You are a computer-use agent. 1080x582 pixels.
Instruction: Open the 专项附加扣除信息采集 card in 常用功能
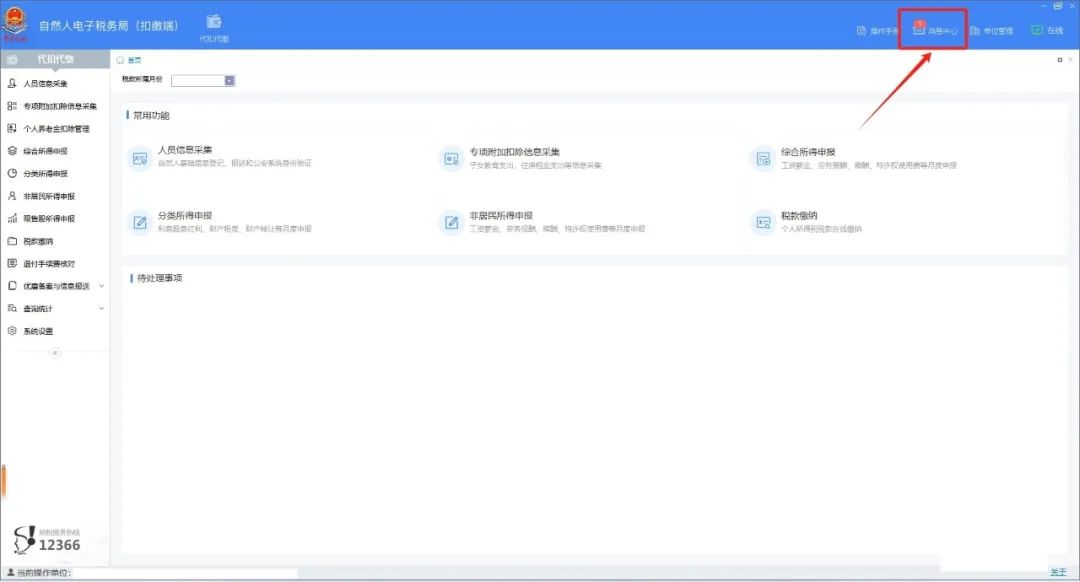click(520, 158)
